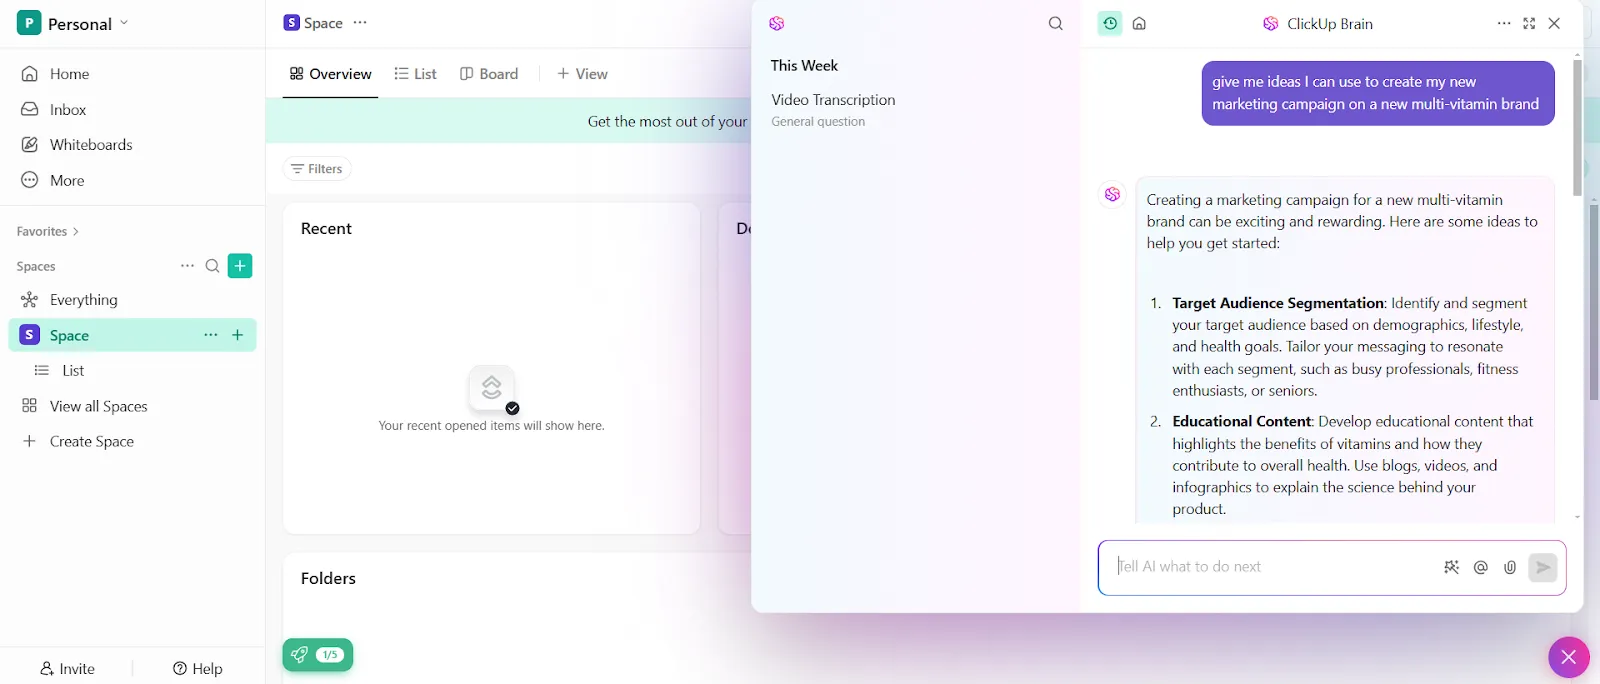Click the Recent card heading
This screenshot has width=1600, height=684.
point(326,229)
